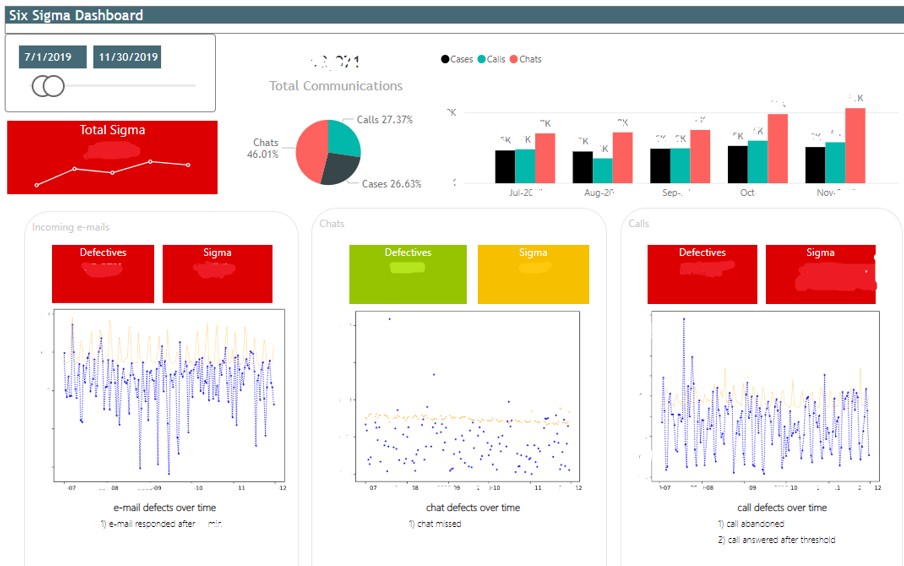This screenshot has height=566, width=904.
Task: Select the Incoming e-mails Defectives card
Action: point(103,272)
